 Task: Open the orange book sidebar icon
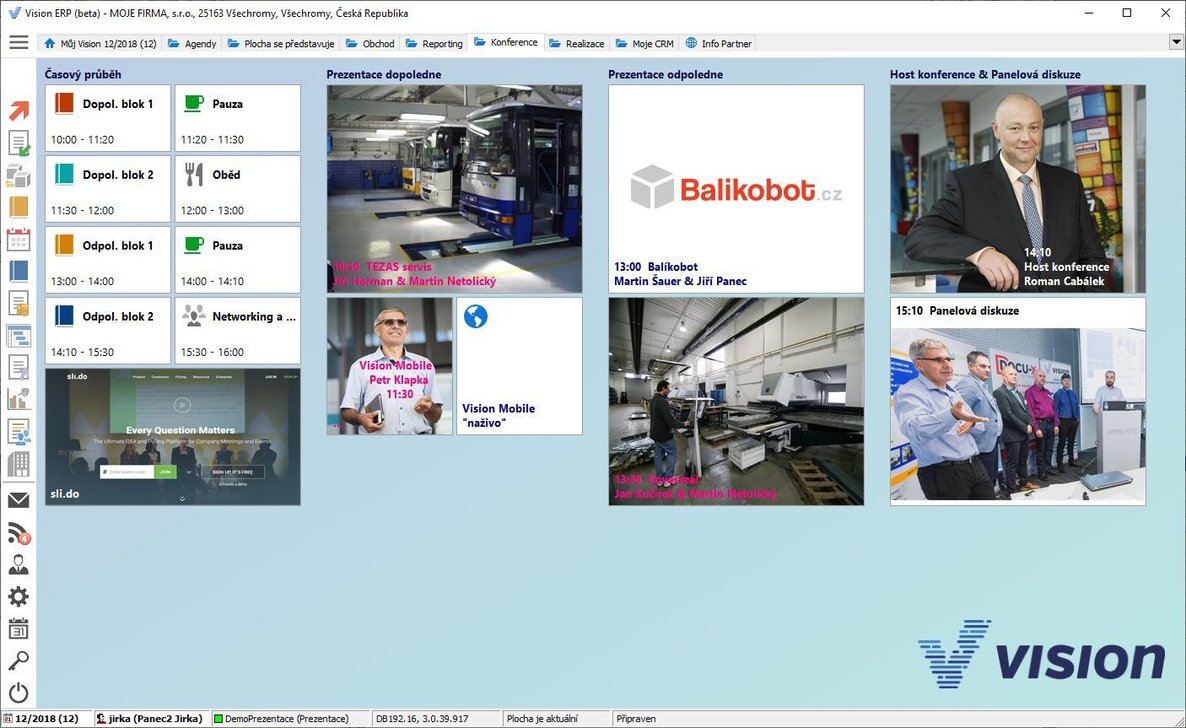pos(18,207)
